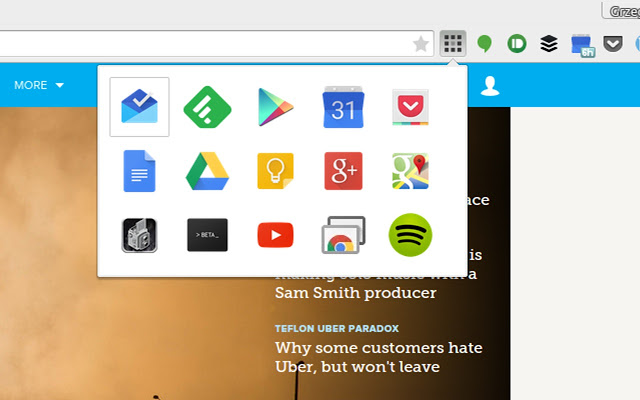Open the green Pushbullet extension
The width and height of the screenshot is (640, 400).
point(517,43)
